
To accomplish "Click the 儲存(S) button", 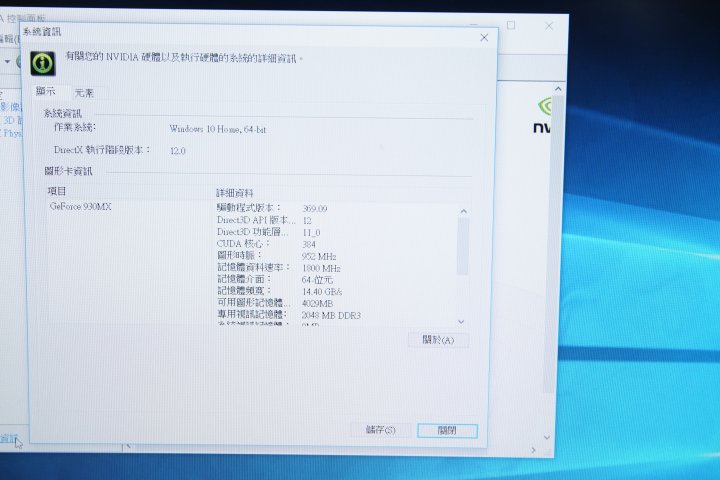I will 381,430.
